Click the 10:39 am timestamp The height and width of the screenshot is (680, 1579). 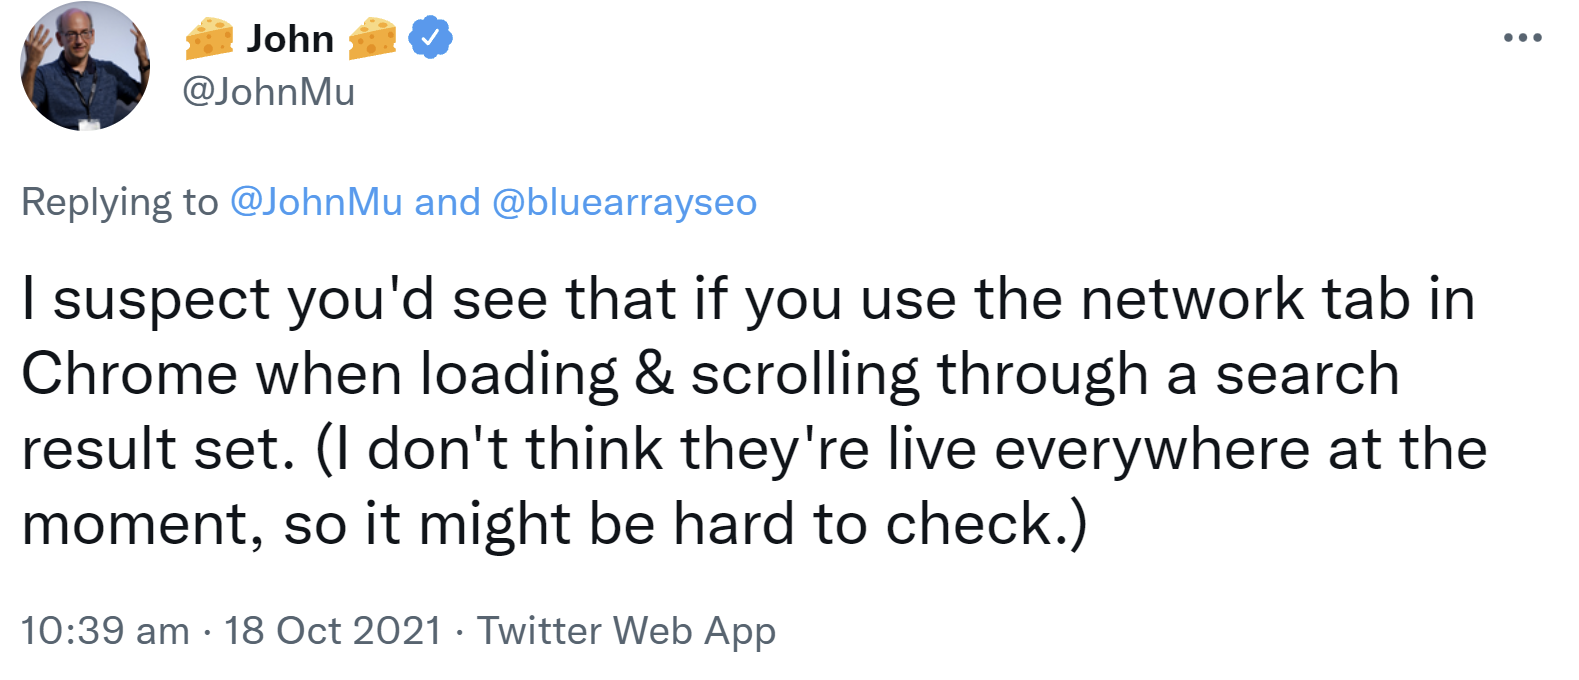click(105, 631)
